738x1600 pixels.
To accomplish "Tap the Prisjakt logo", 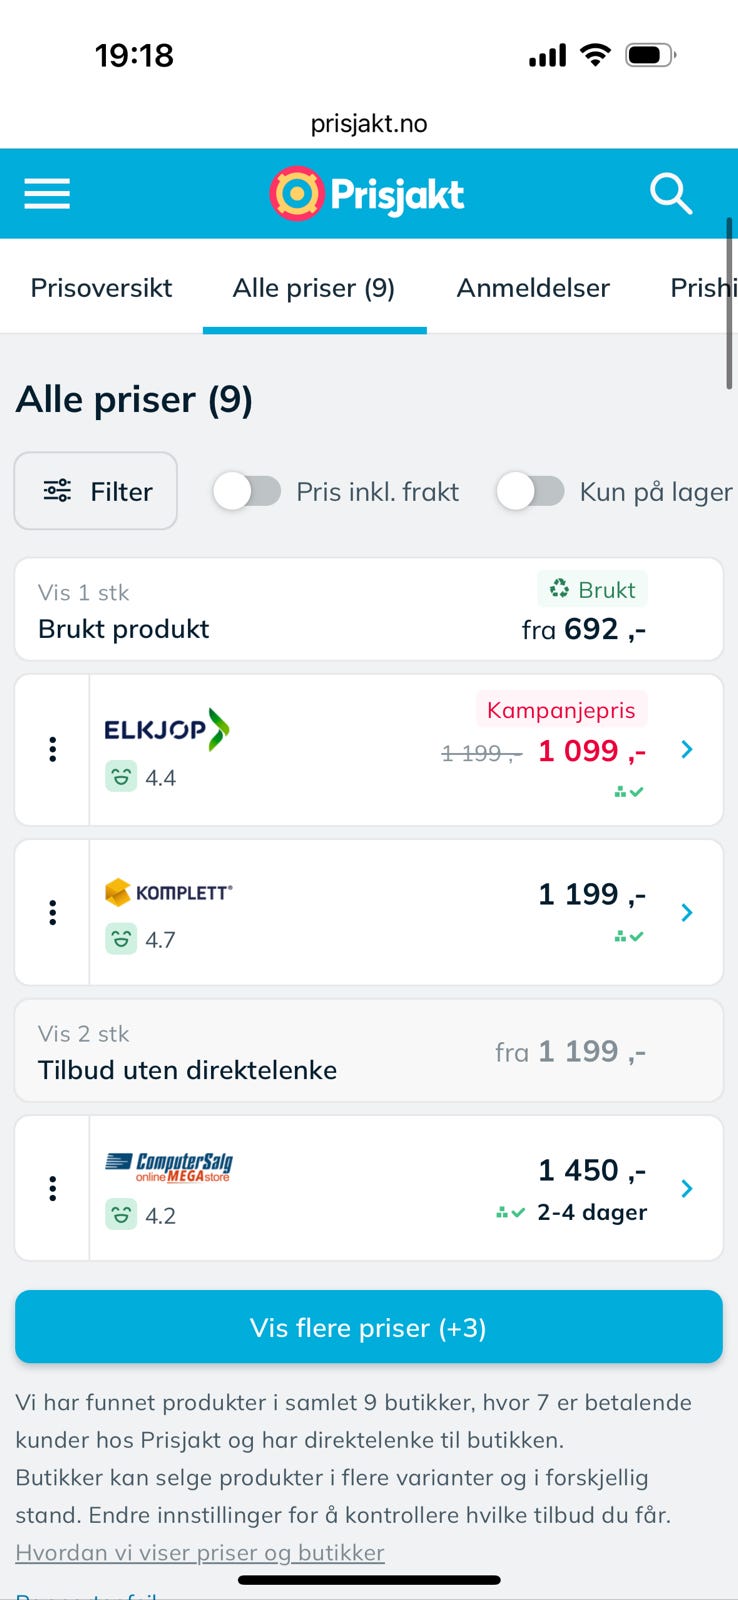I will (367, 194).
